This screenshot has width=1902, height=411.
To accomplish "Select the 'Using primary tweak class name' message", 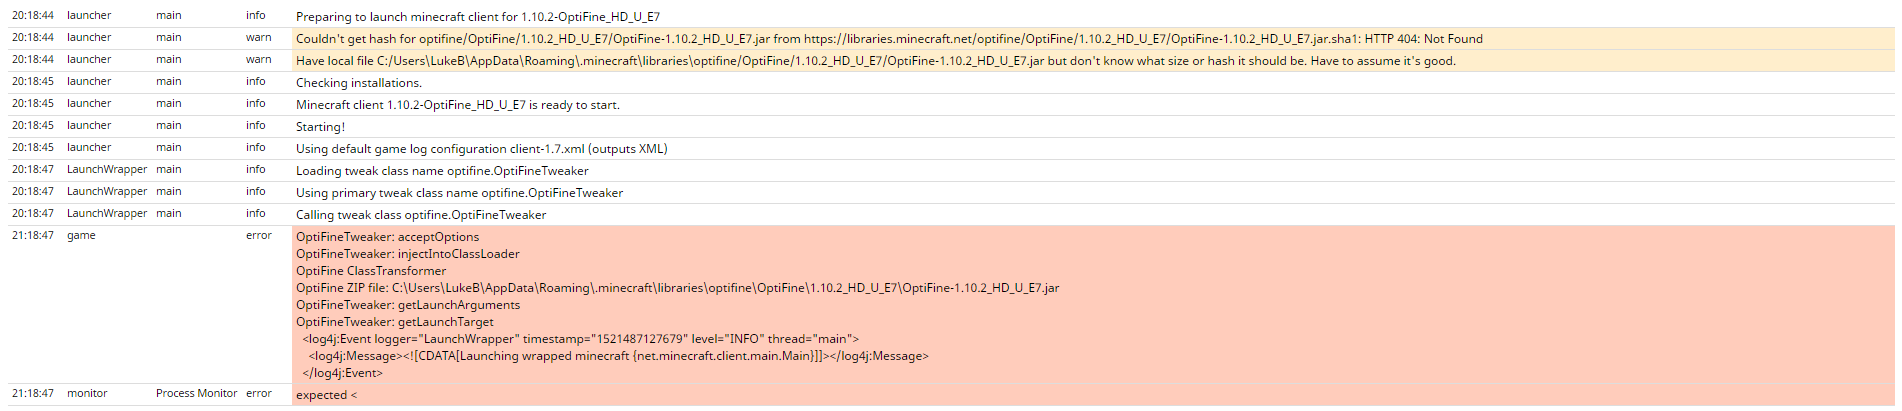I will tap(459, 193).
